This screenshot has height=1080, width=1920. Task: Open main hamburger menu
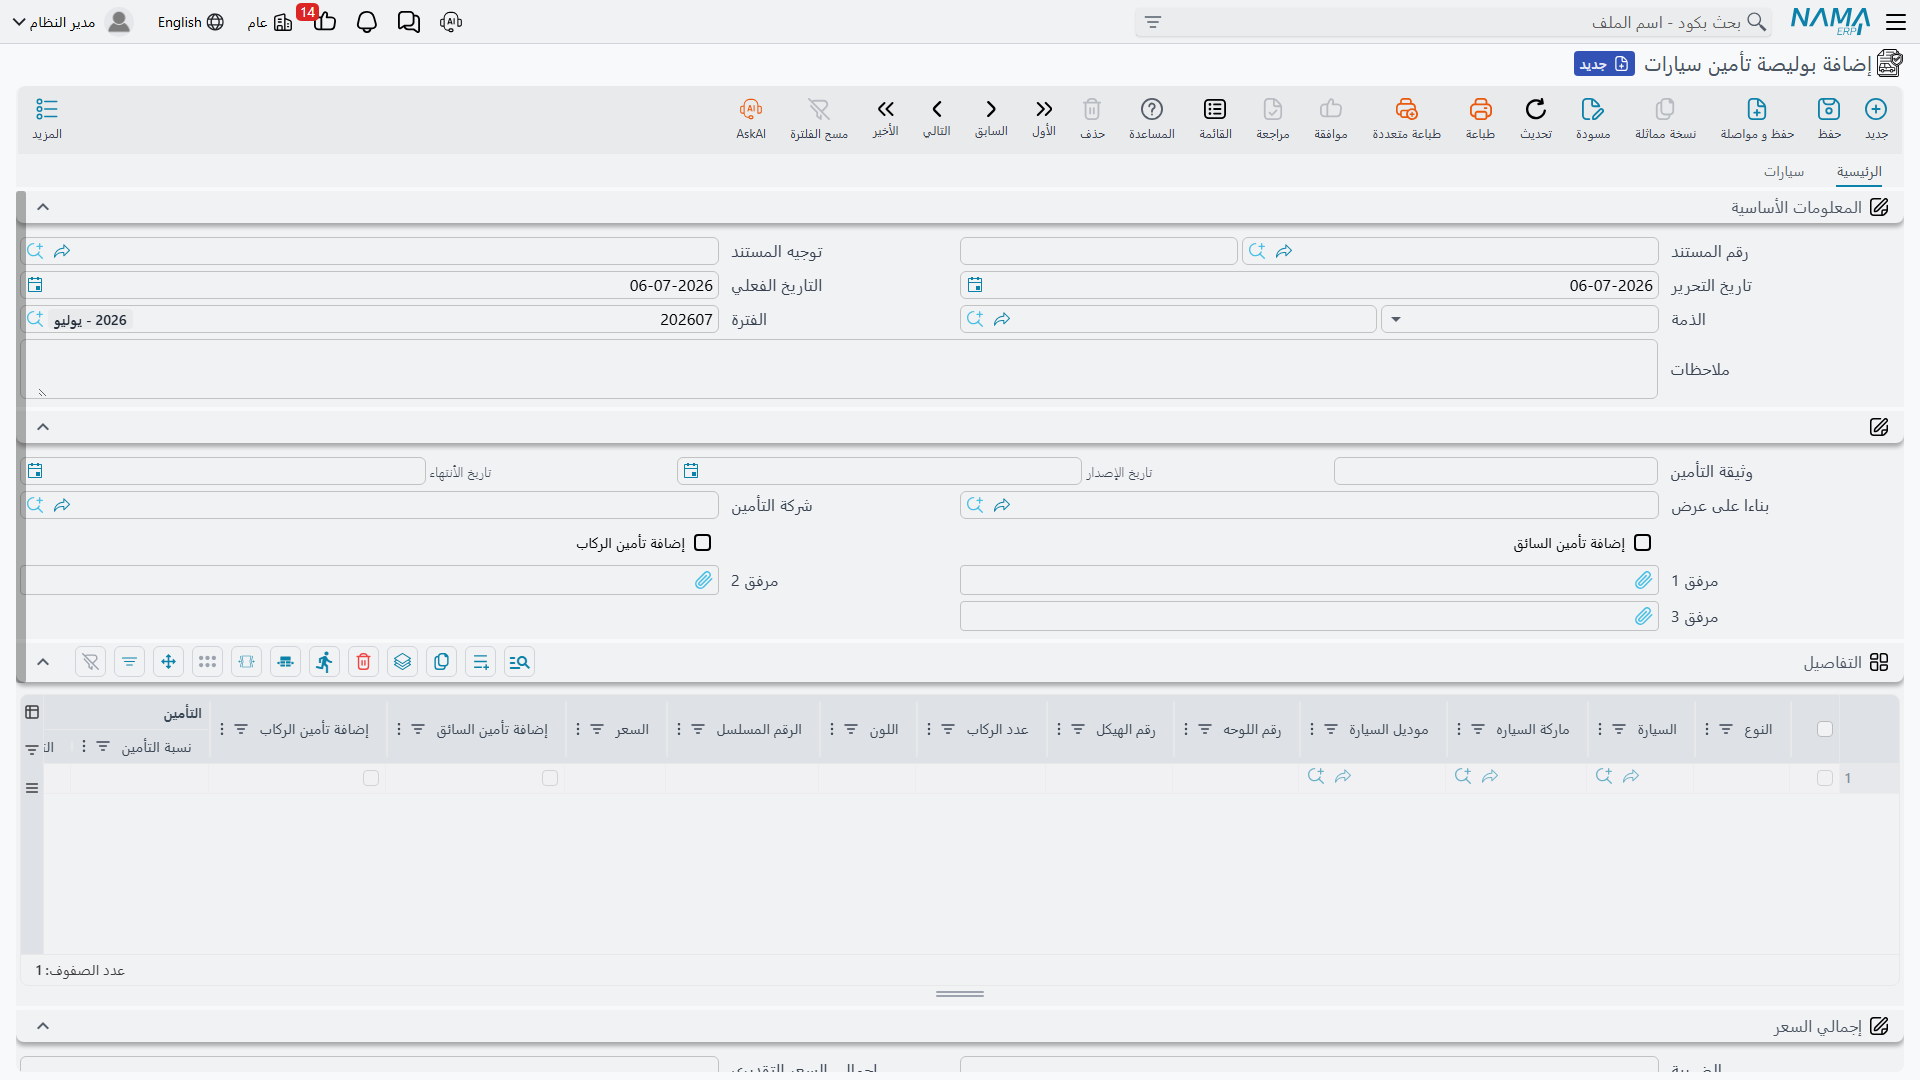pyautogui.click(x=1896, y=22)
